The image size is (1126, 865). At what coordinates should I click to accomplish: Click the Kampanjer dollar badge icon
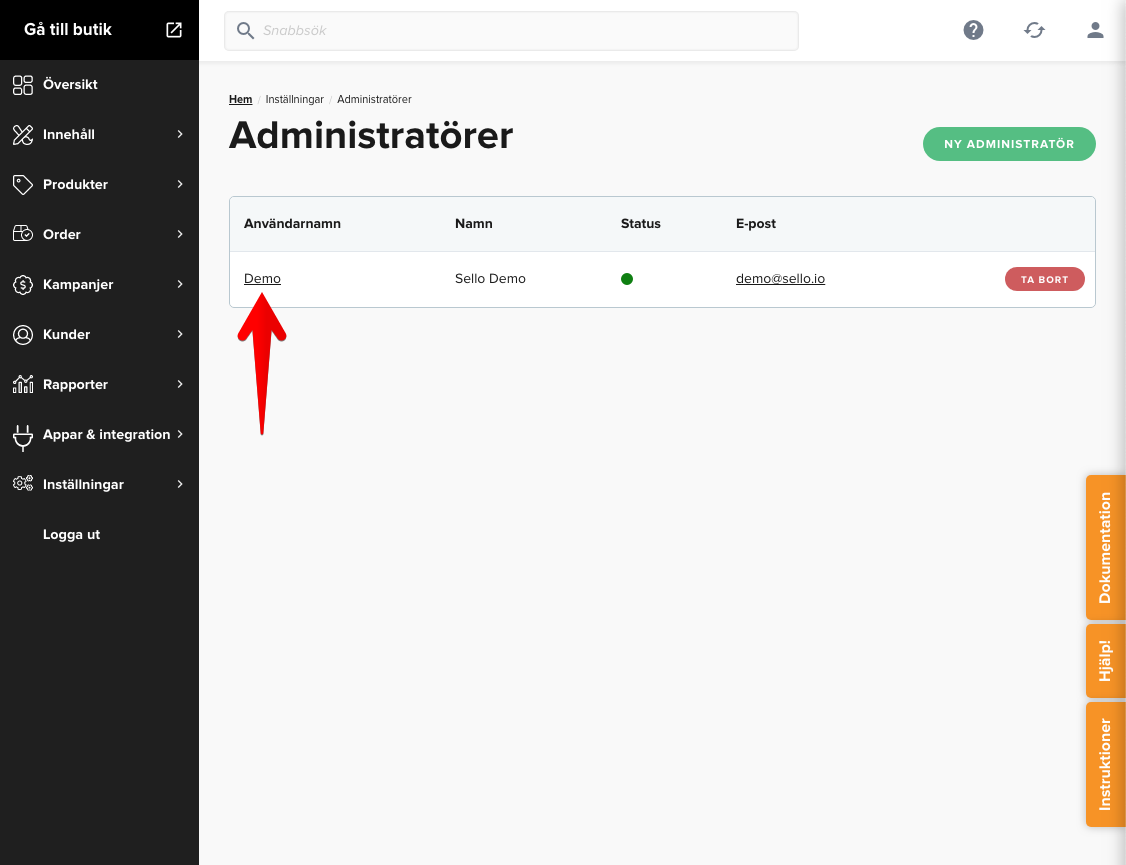pyautogui.click(x=23, y=284)
